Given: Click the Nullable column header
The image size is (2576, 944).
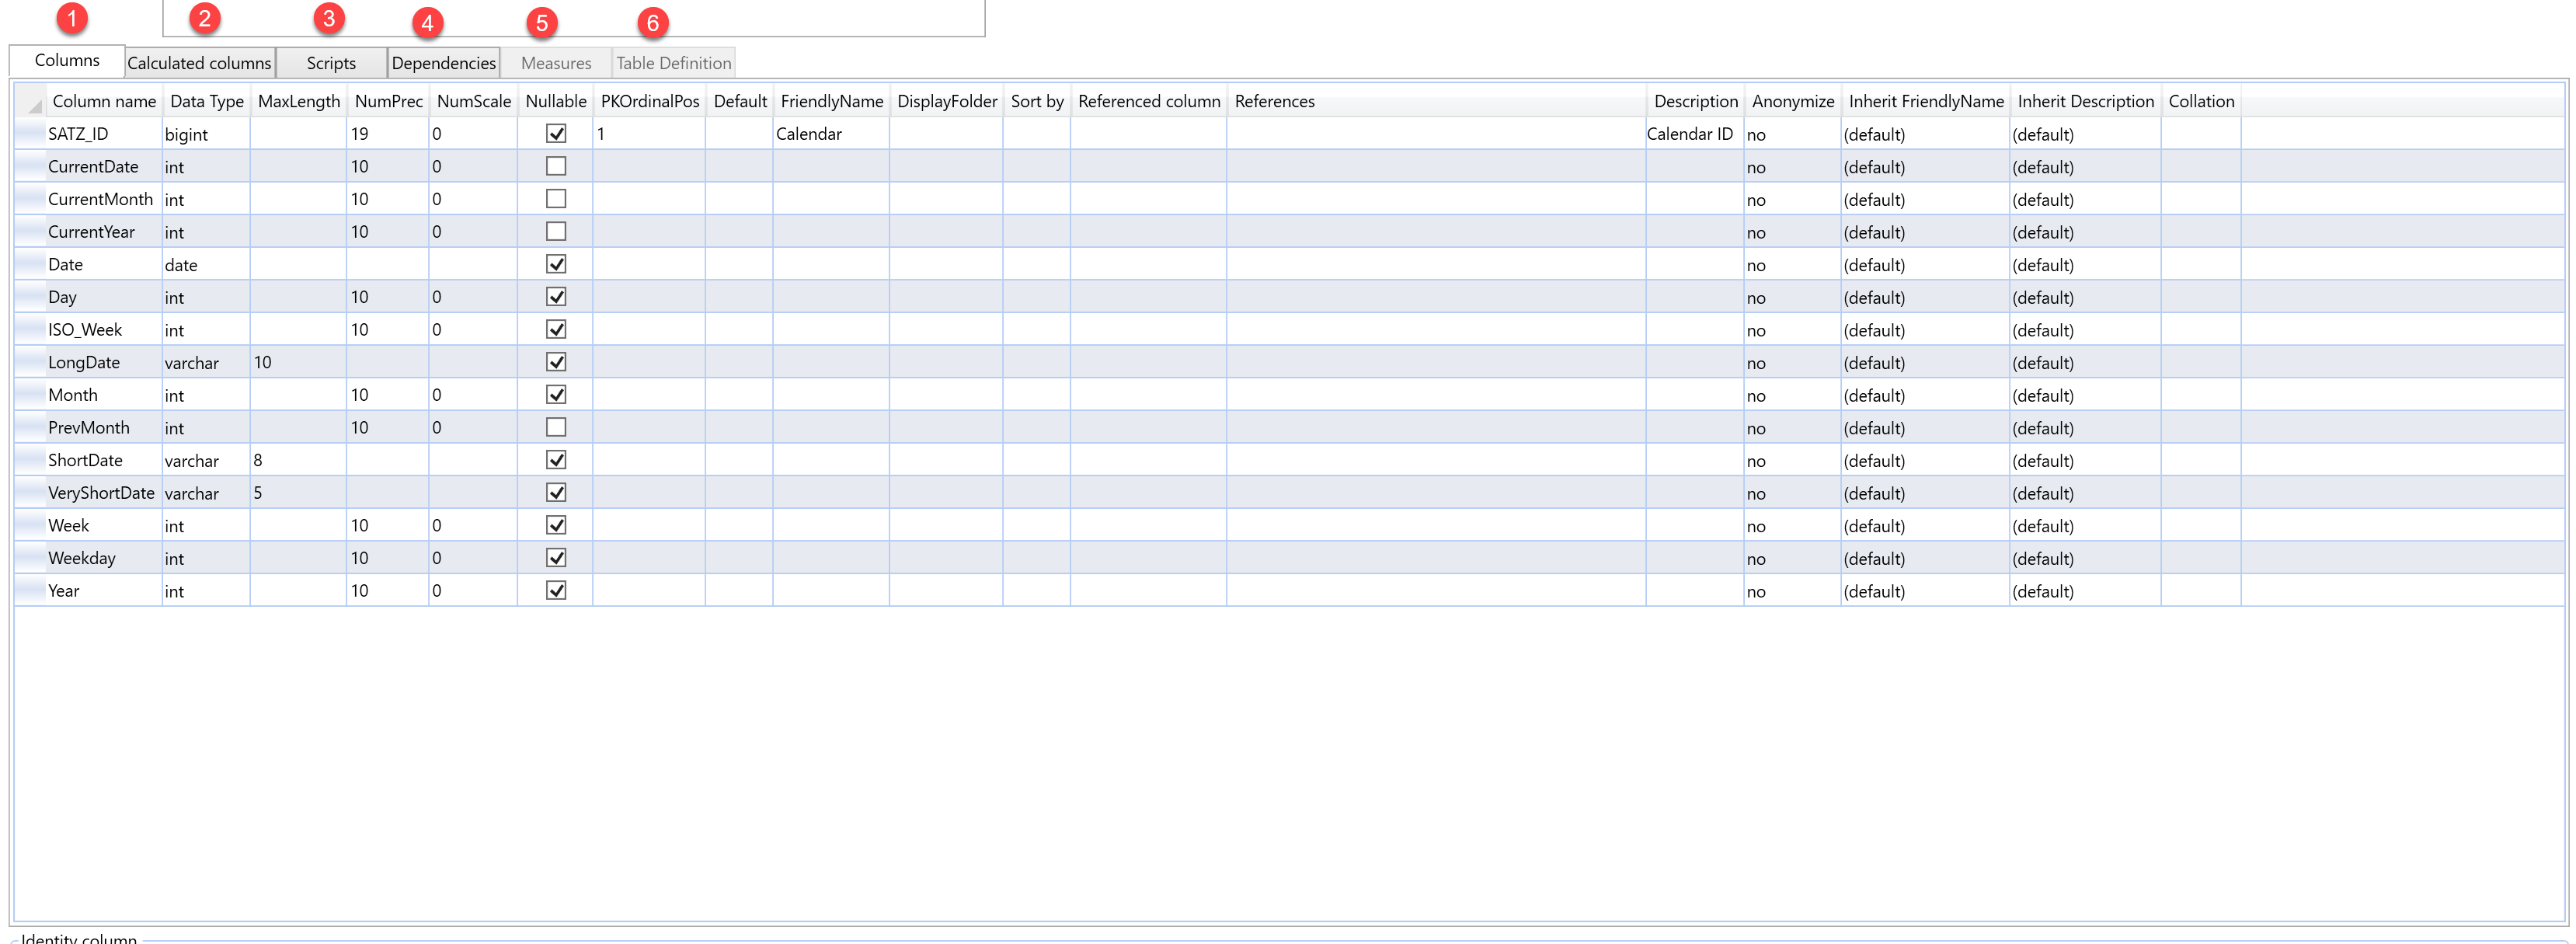Looking at the screenshot, I should (x=555, y=101).
